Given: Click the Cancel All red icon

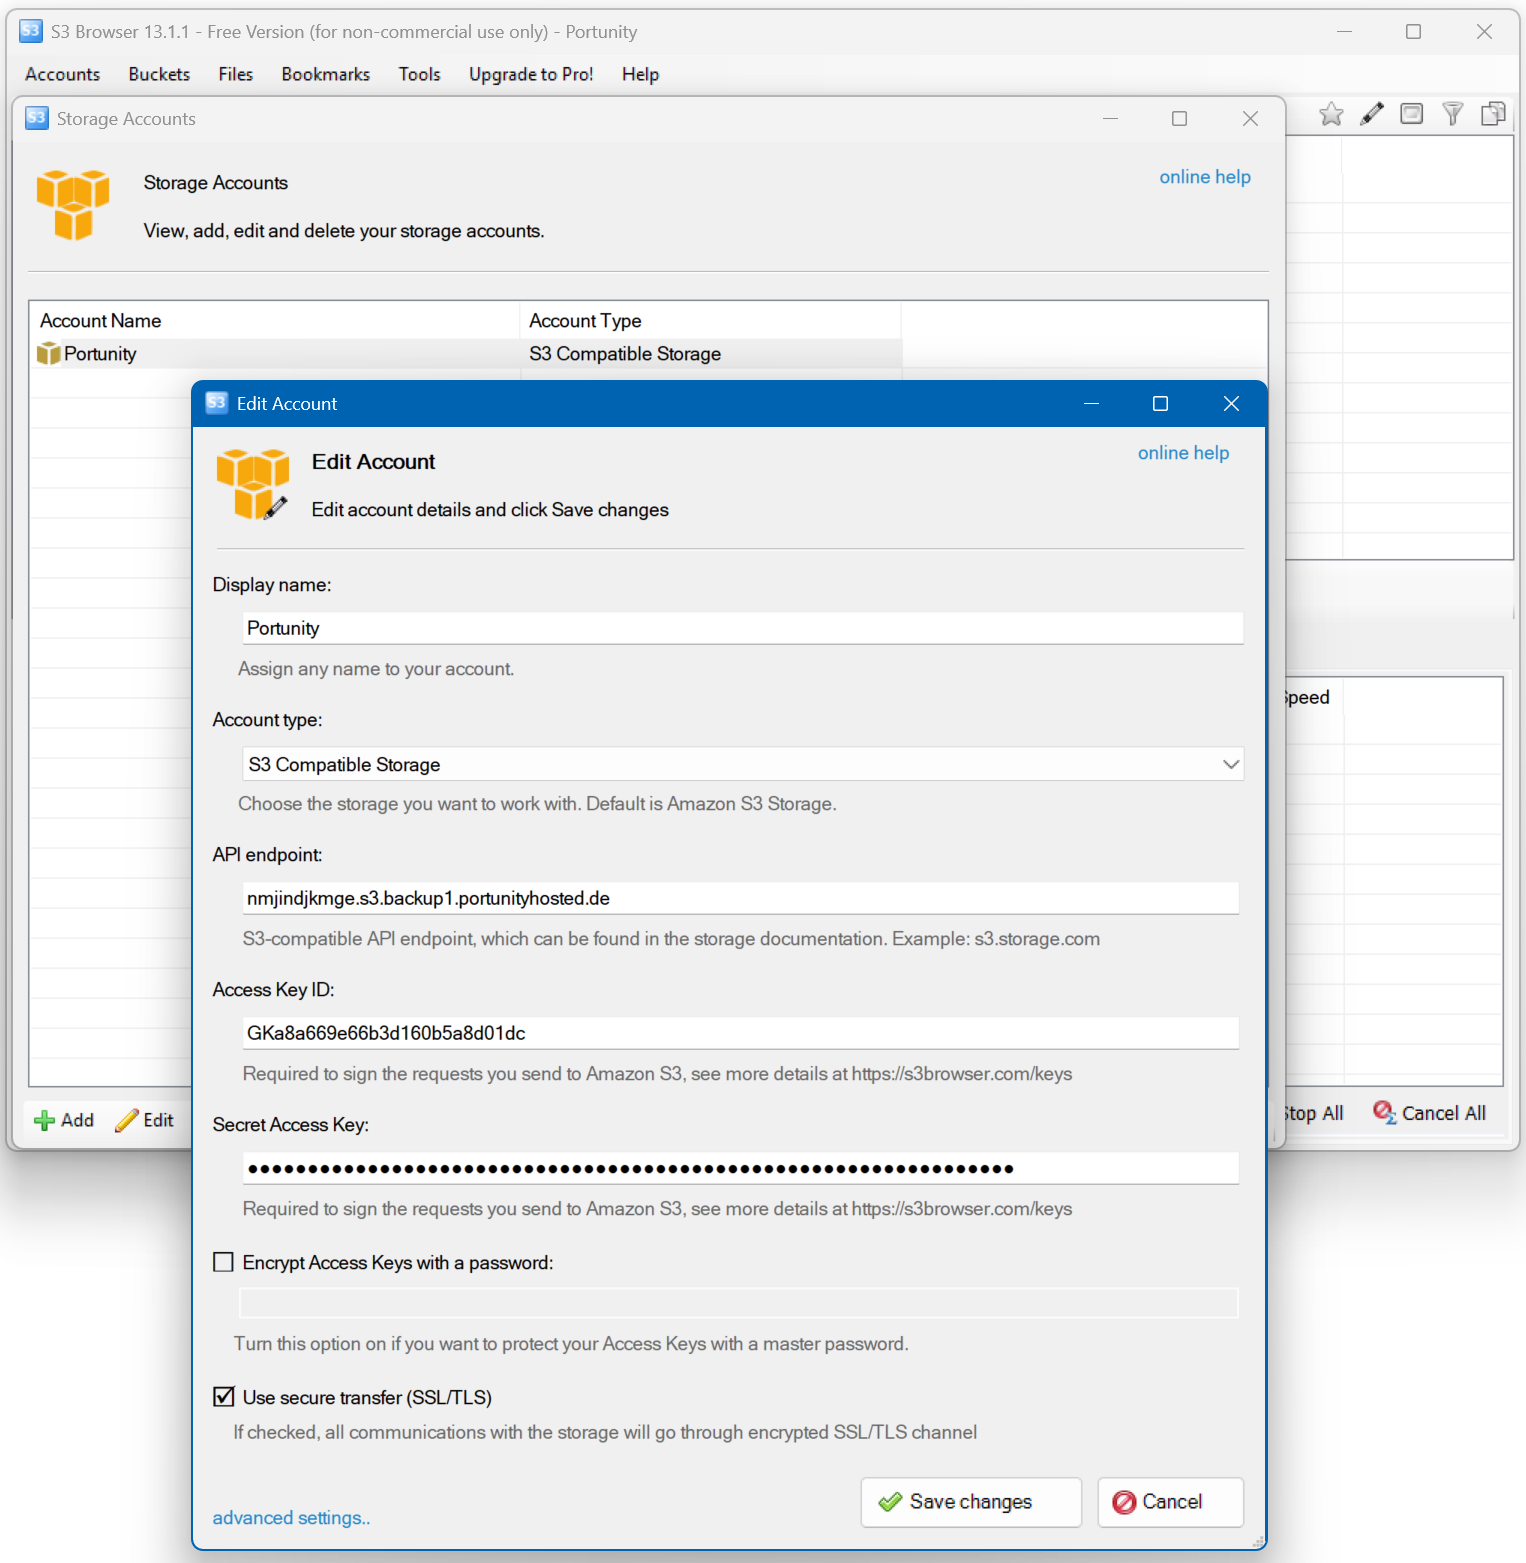Looking at the screenshot, I should click(x=1384, y=1113).
